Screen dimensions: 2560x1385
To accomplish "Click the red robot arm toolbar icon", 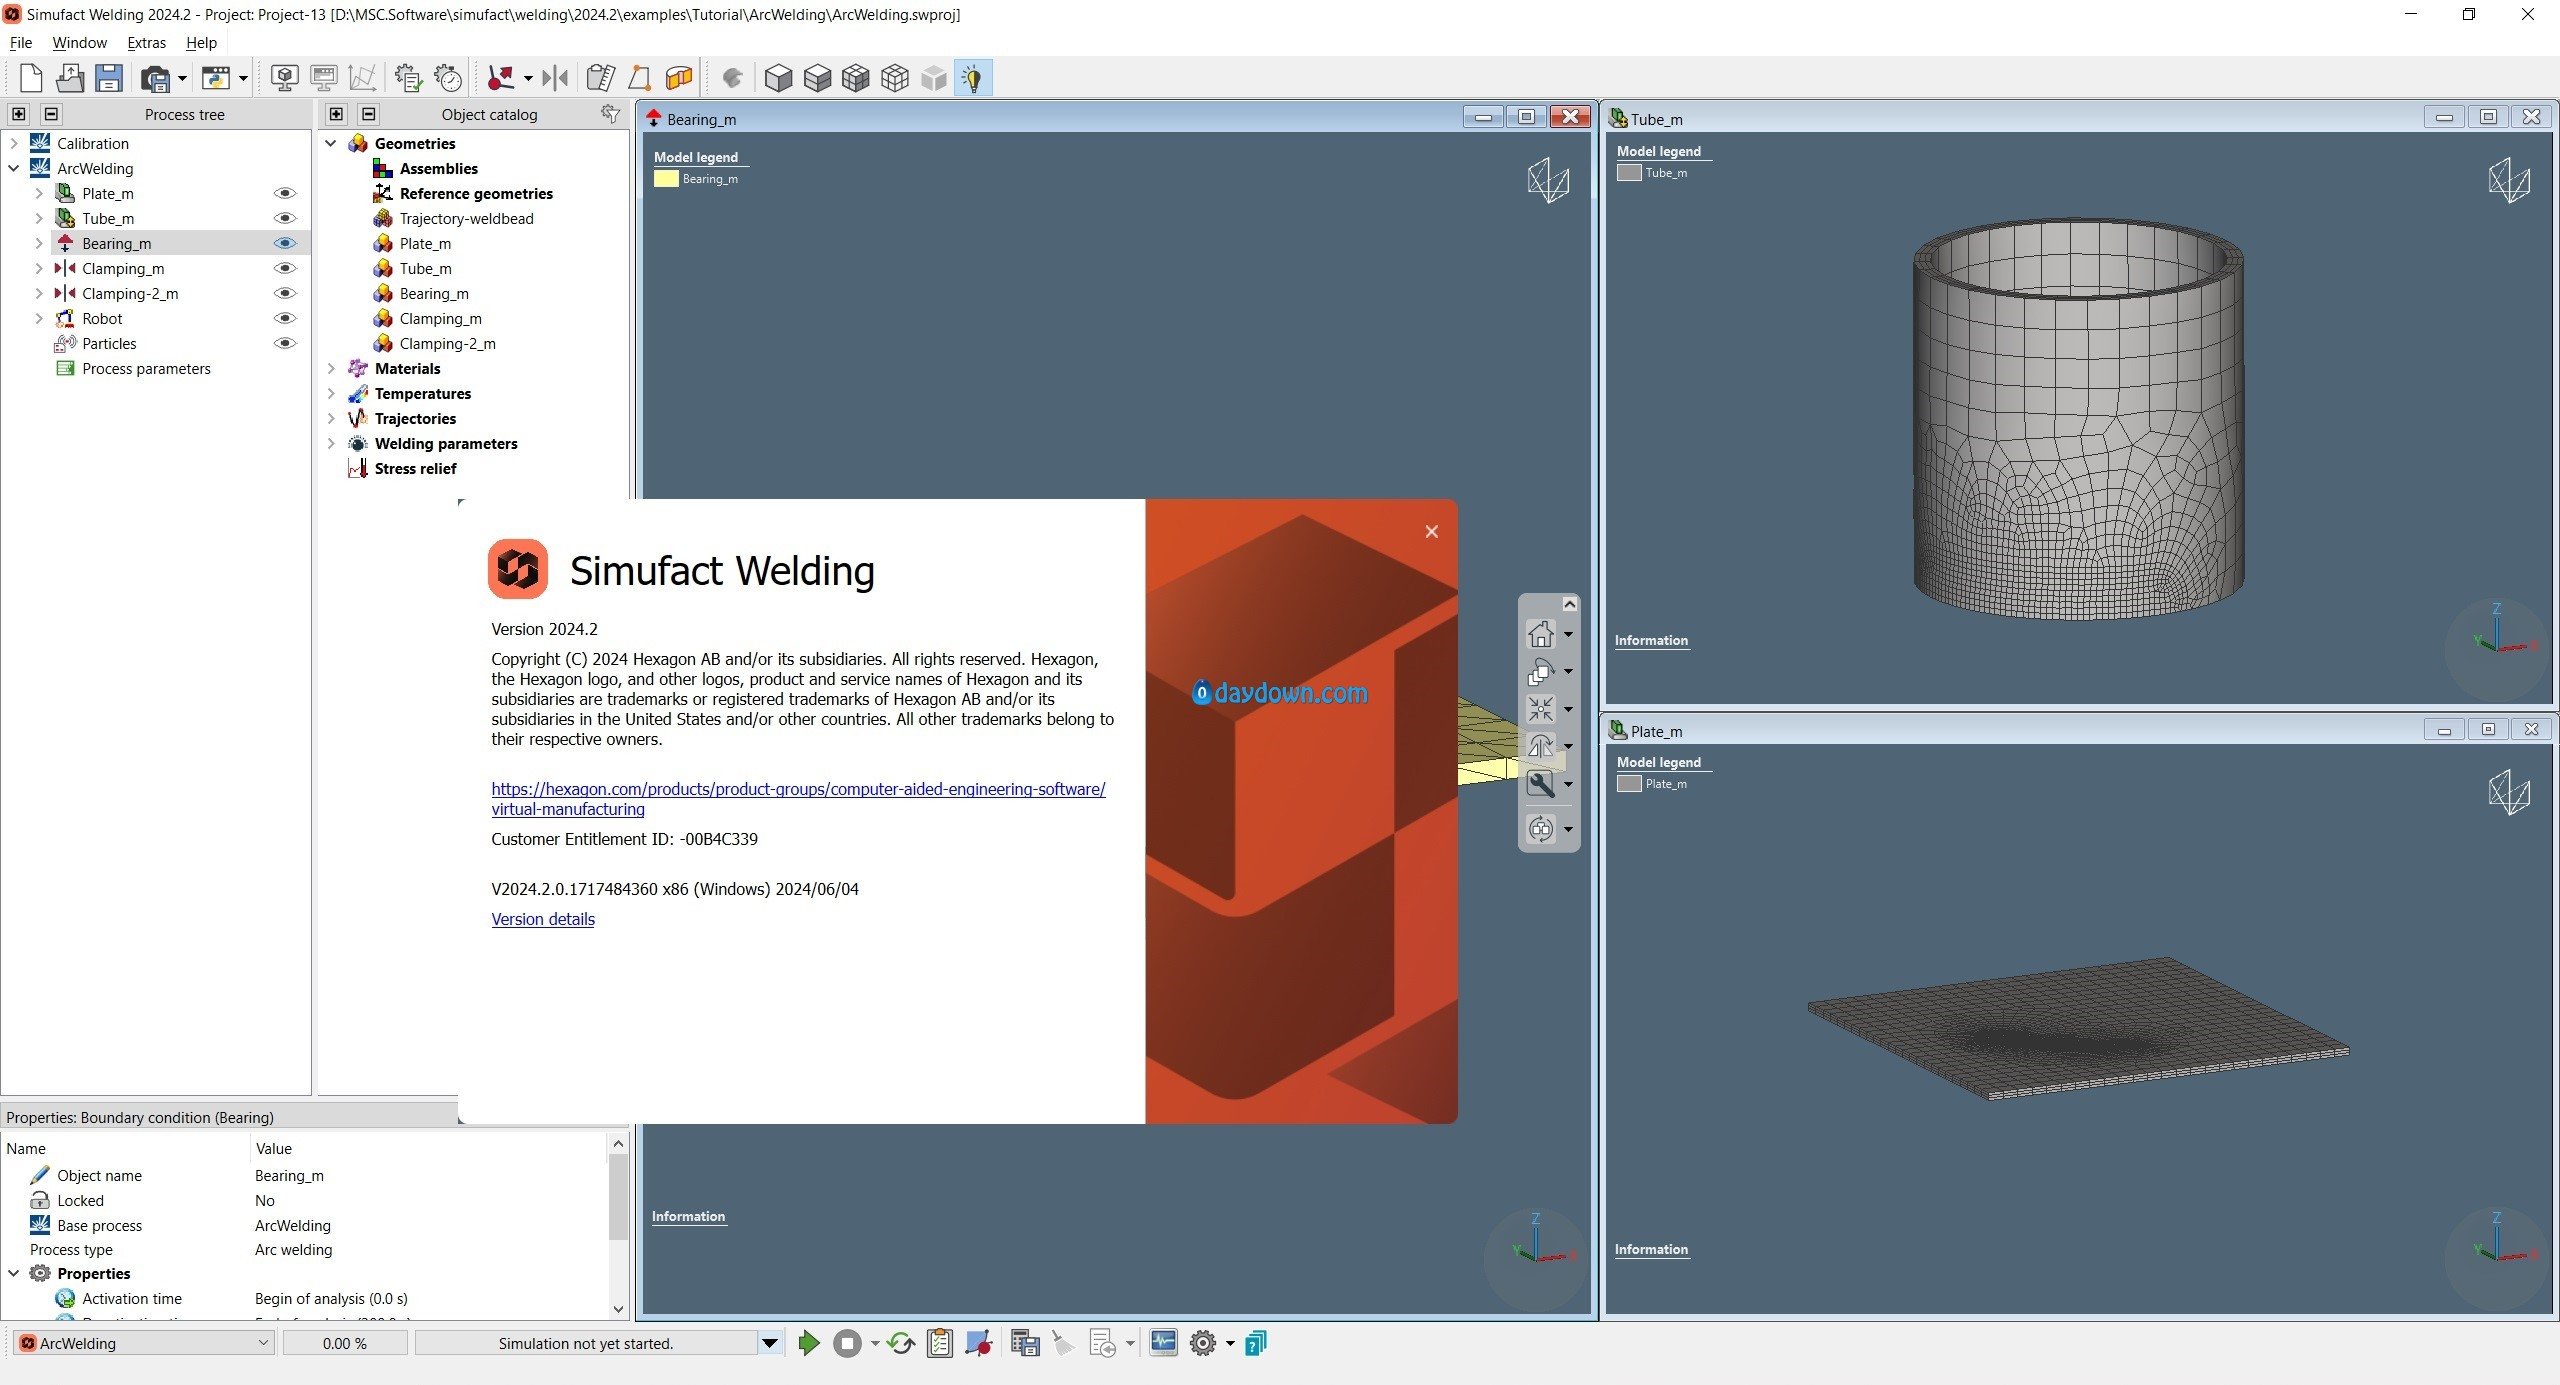I will 501,78.
